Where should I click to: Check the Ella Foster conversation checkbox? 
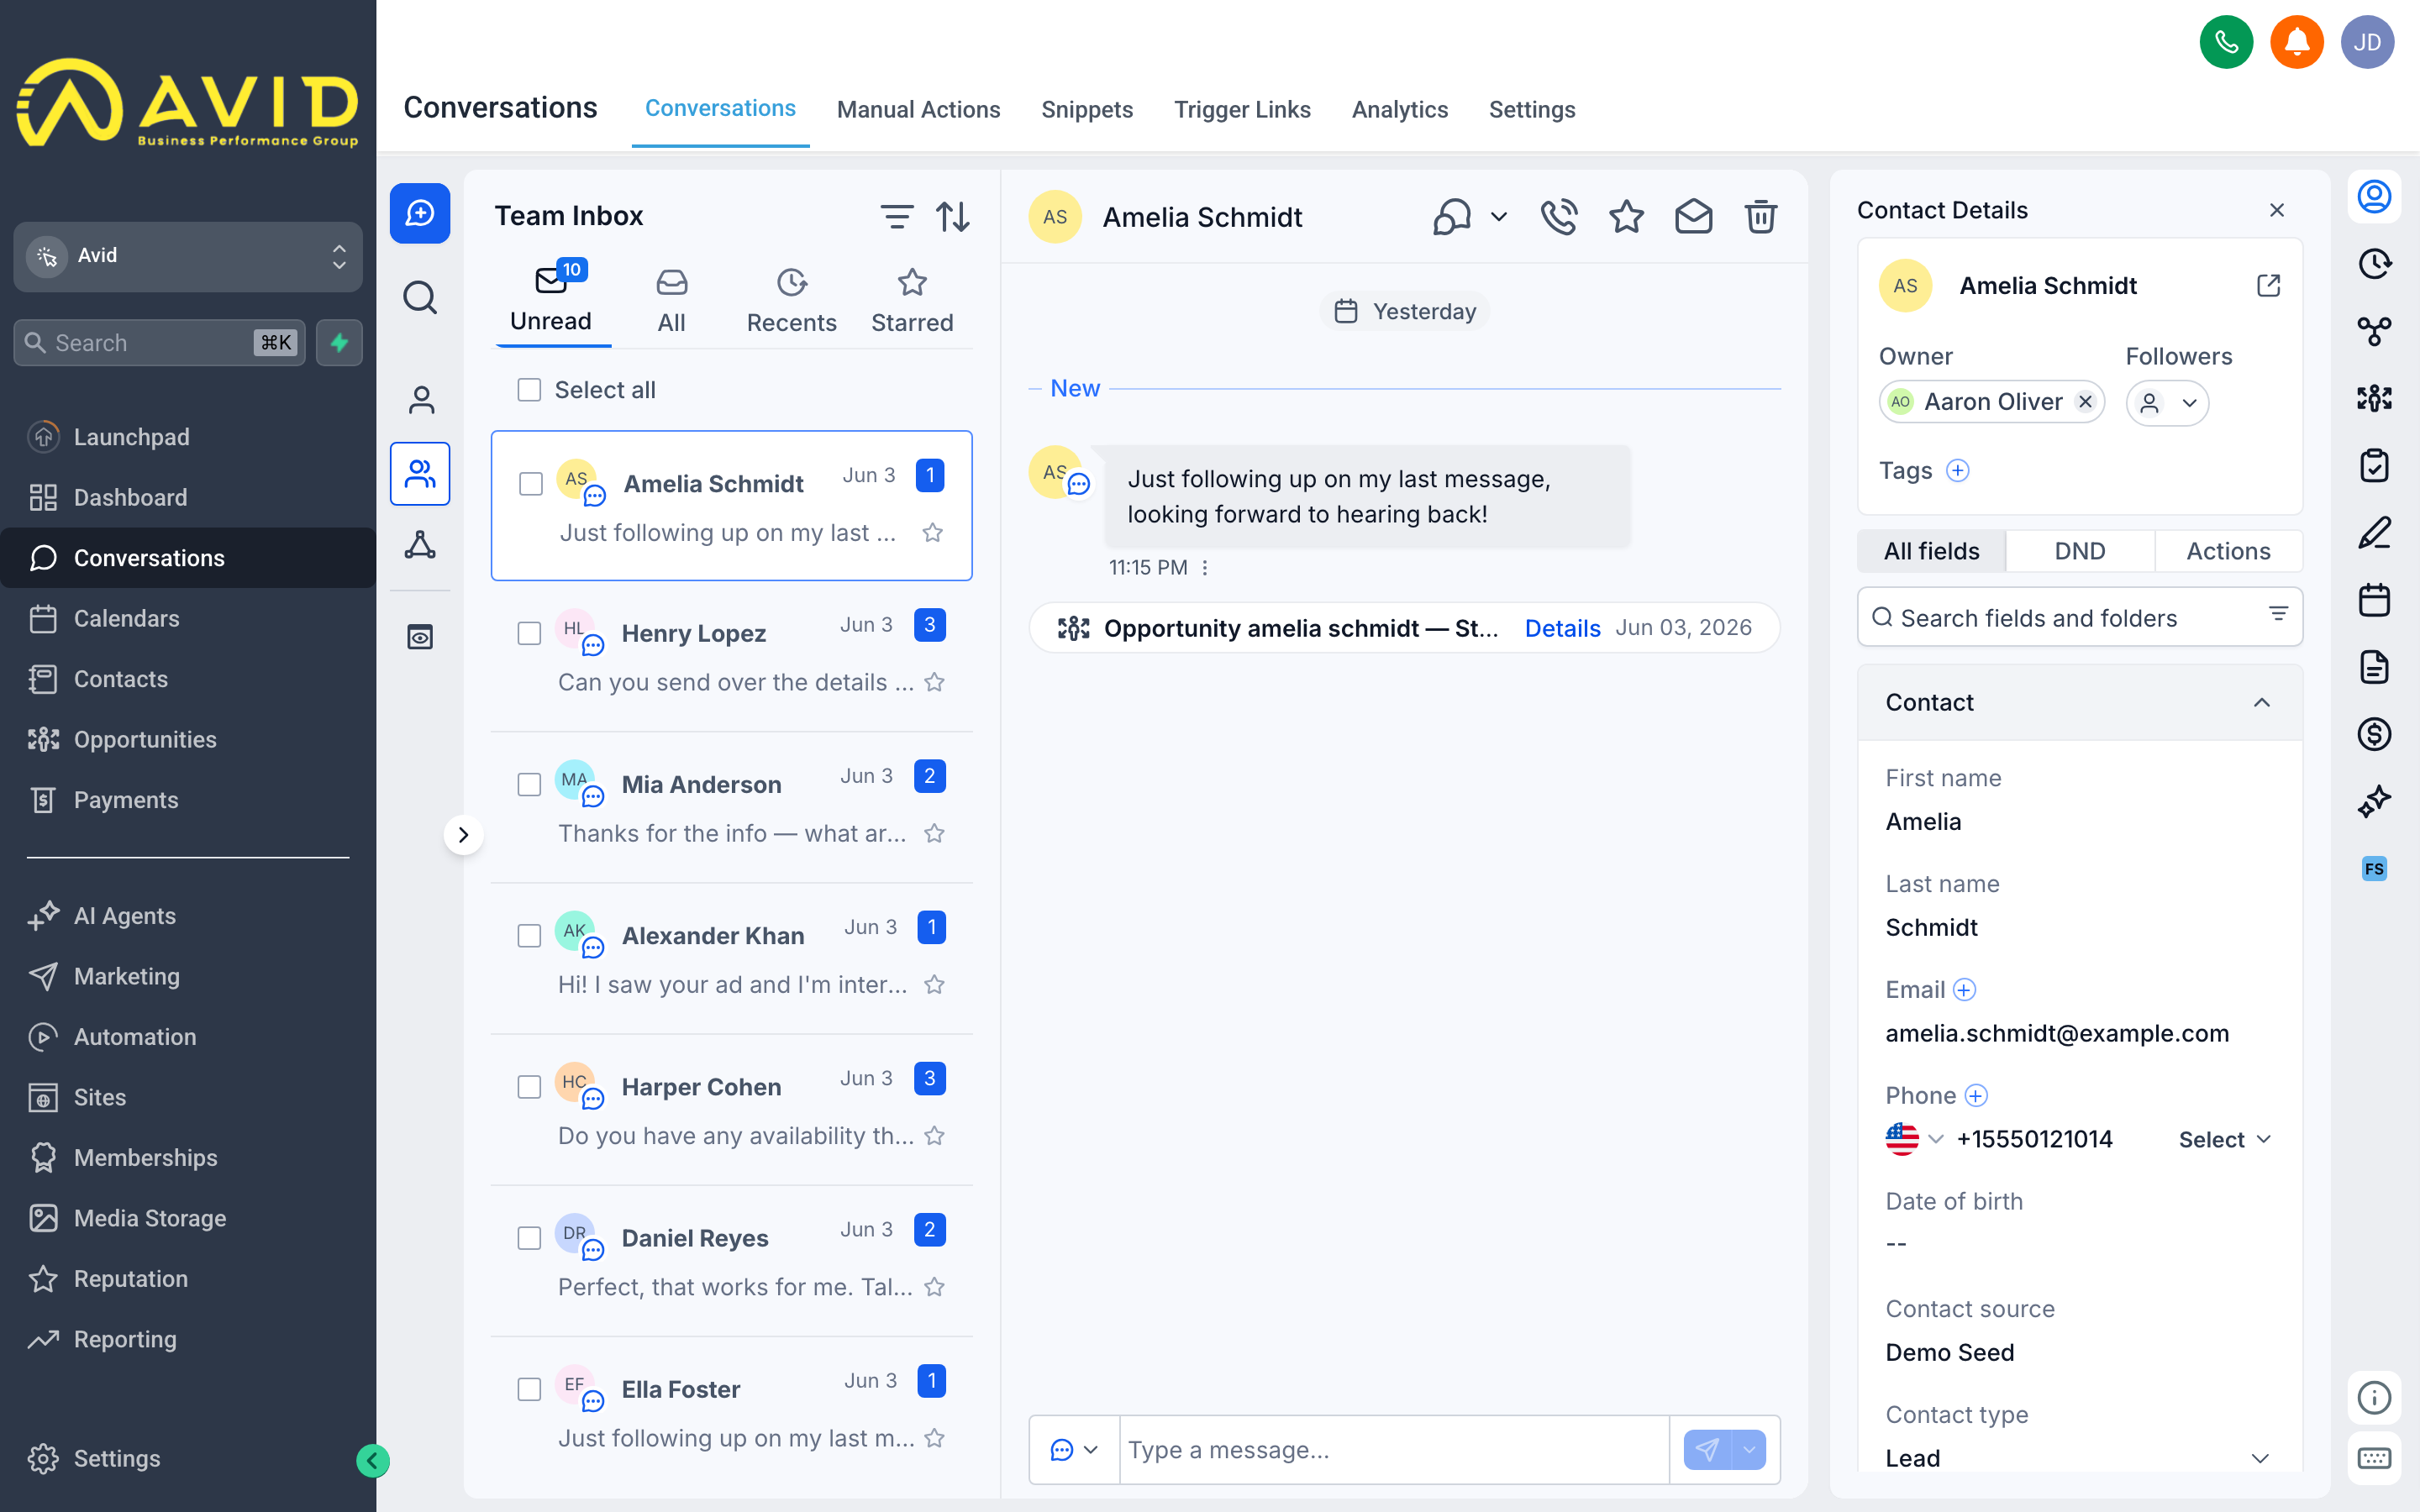point(529,1390)
